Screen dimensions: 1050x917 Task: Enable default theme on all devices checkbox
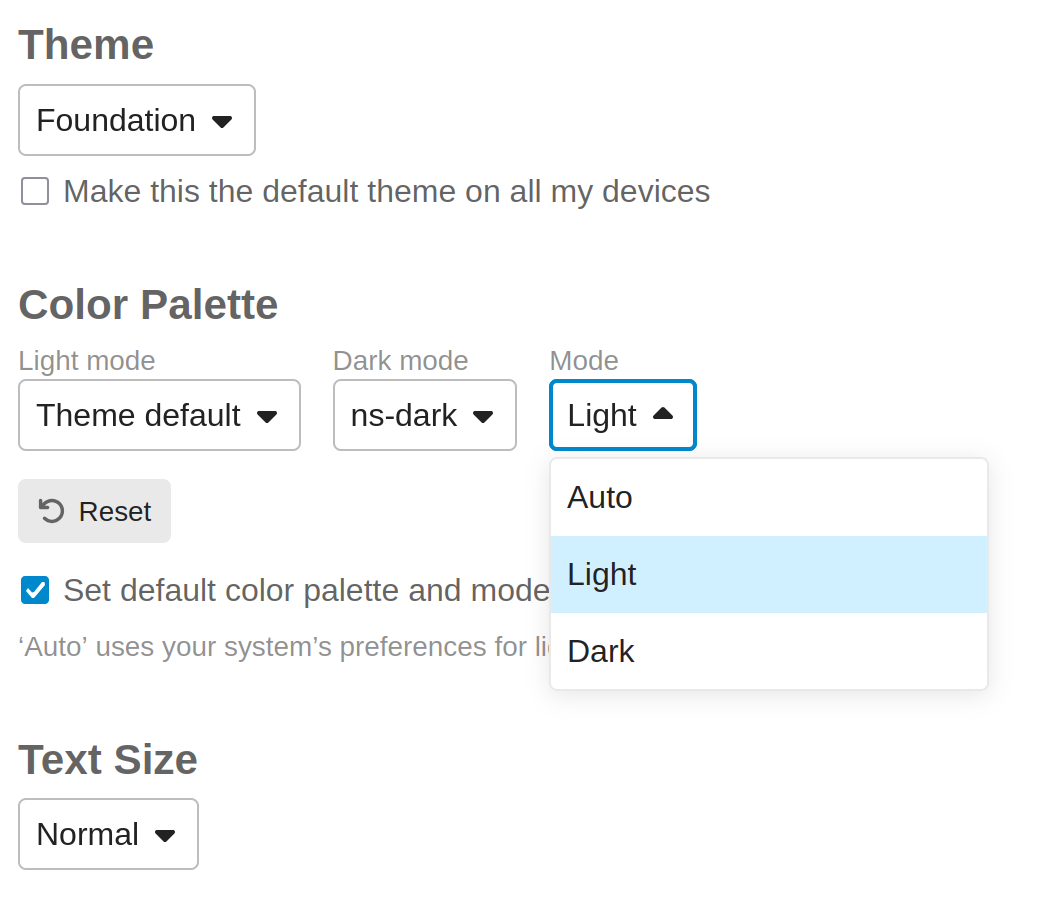[35, 191]
